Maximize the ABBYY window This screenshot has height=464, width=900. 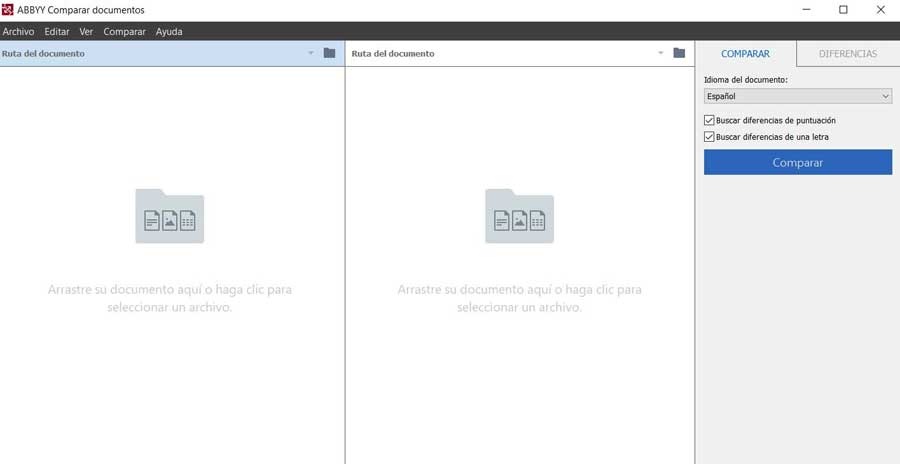843,10
